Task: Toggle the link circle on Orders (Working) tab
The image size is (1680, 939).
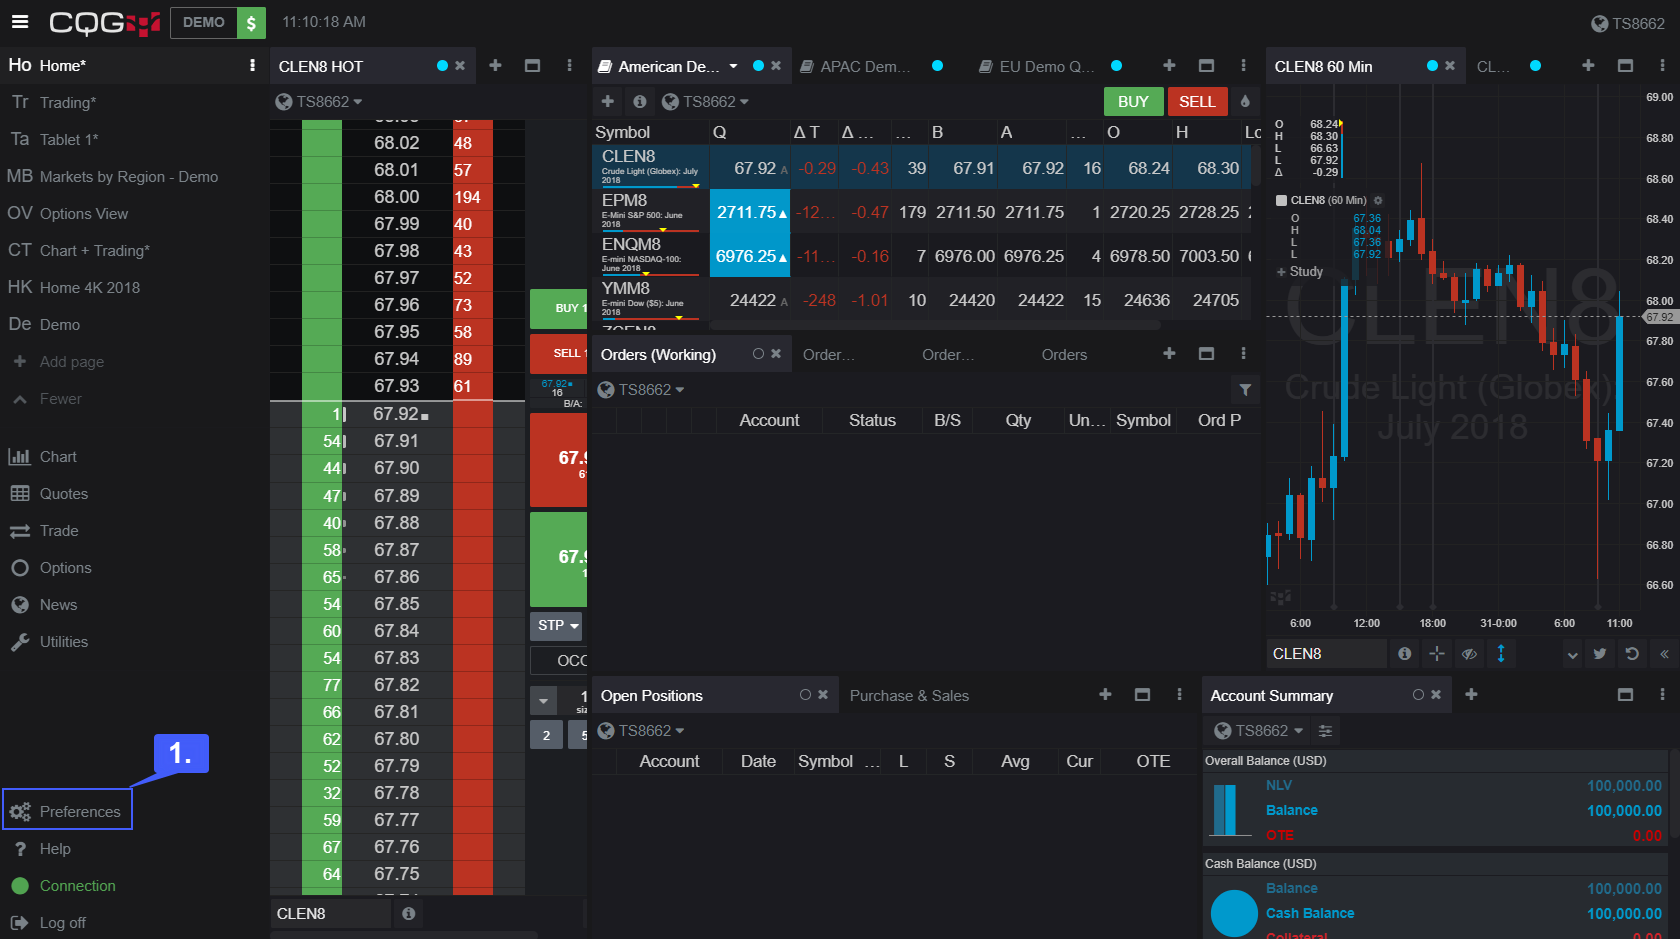Action: (758, 354)
